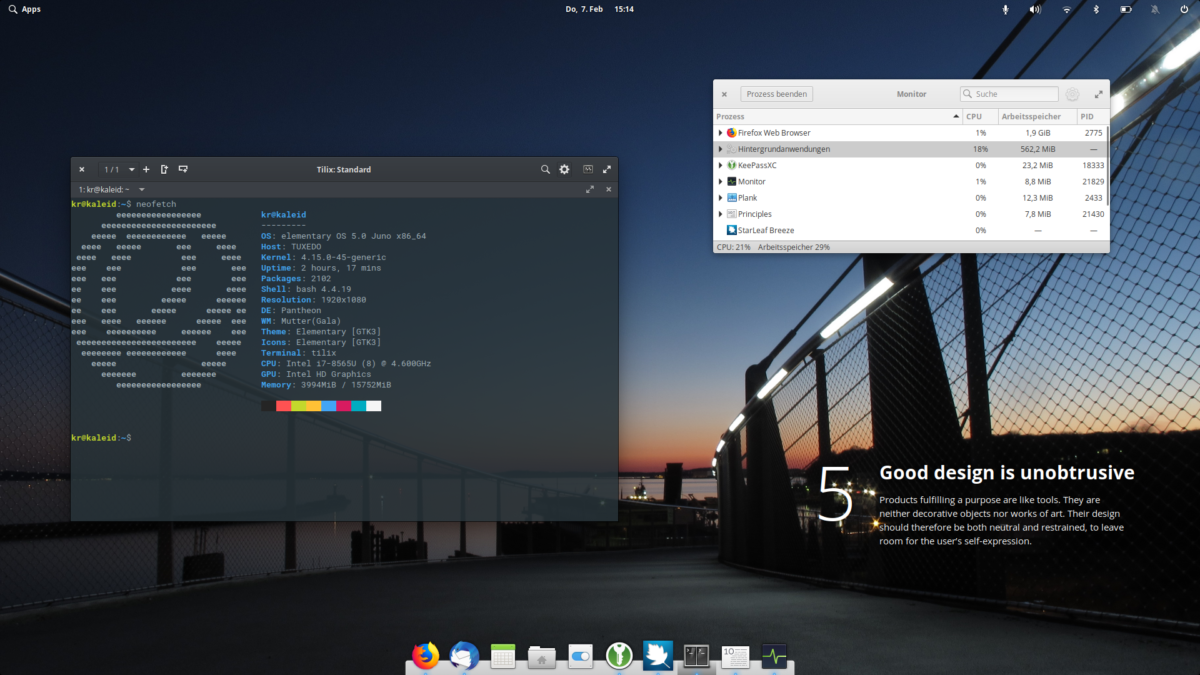This screenshot has width=1200, height=675.
Task: Open the Tilix settings gear menu
Action: (564, 169)
